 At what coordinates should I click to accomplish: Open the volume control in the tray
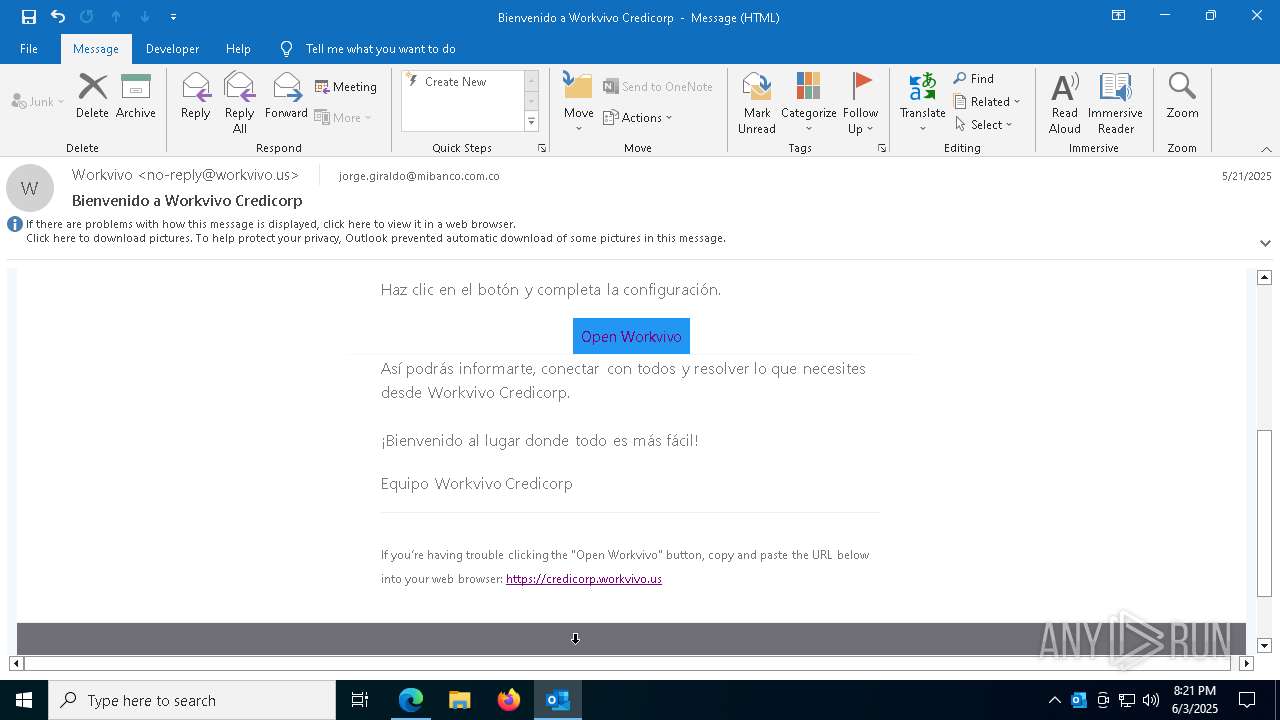point(1151,700)
